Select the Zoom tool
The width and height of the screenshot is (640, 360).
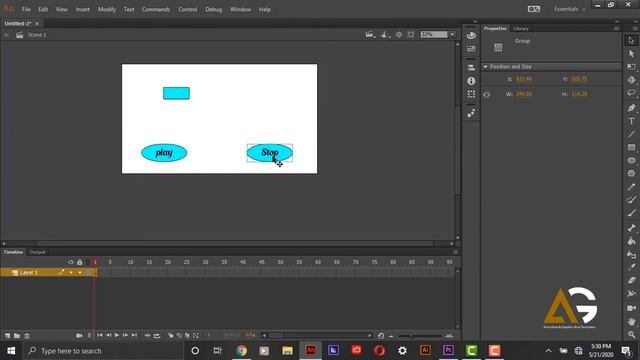click(631, 335)
